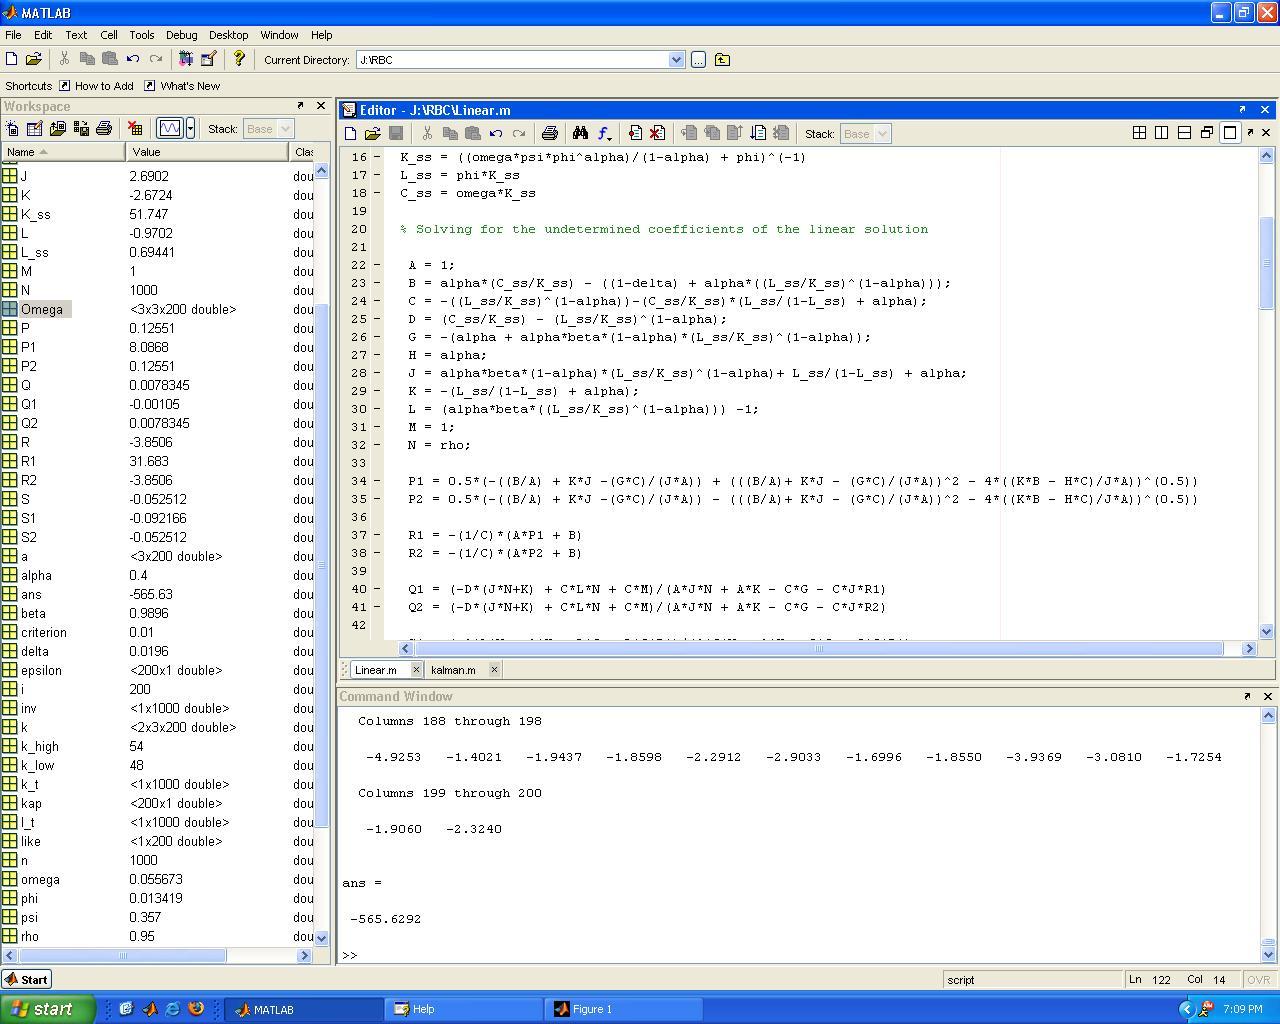
Task: Tile editor documents in grid layout
Action: pyautogui.click(x=1139, y=132)
